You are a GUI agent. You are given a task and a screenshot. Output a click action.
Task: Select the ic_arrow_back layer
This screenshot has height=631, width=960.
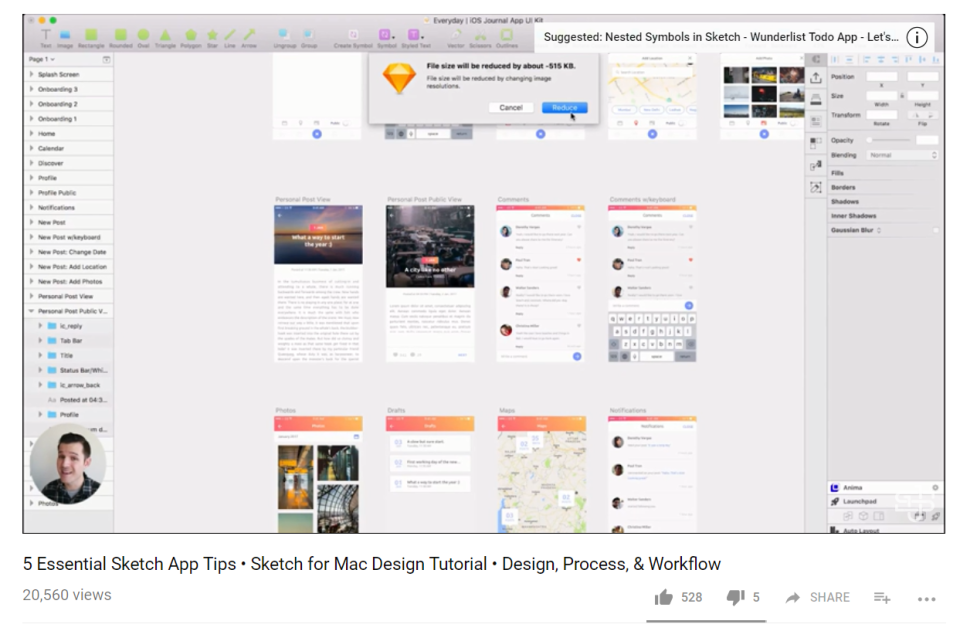[x=69, y=385]
